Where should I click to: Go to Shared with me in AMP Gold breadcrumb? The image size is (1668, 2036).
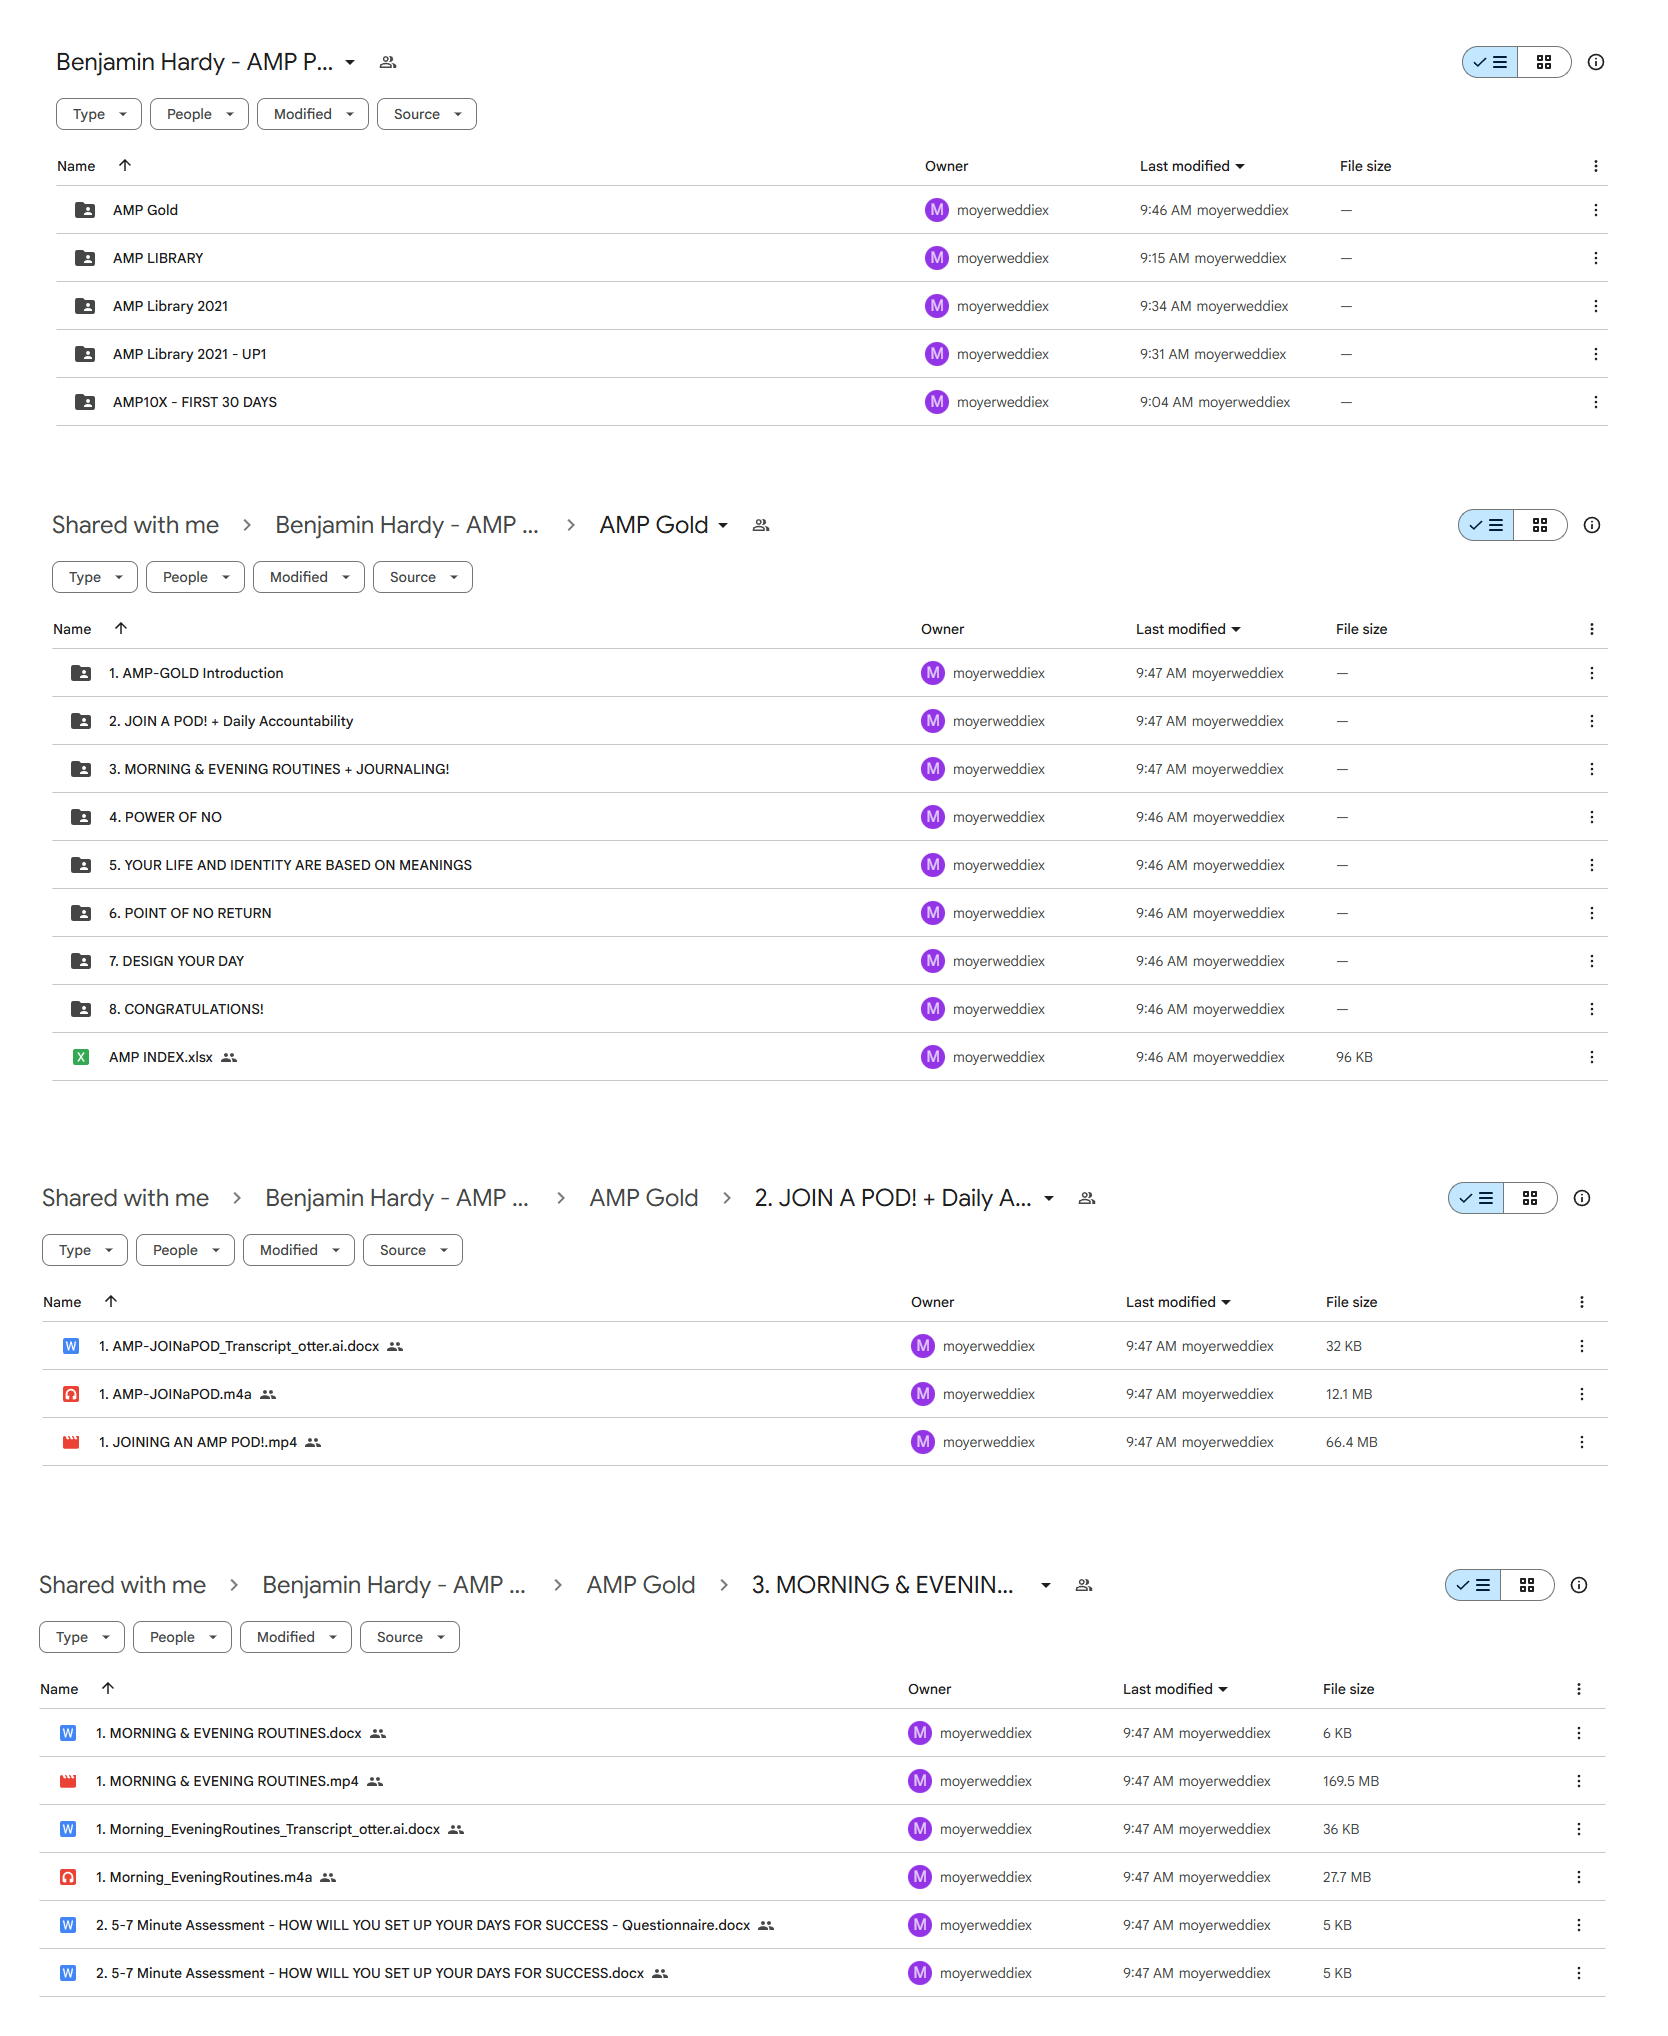135,525
